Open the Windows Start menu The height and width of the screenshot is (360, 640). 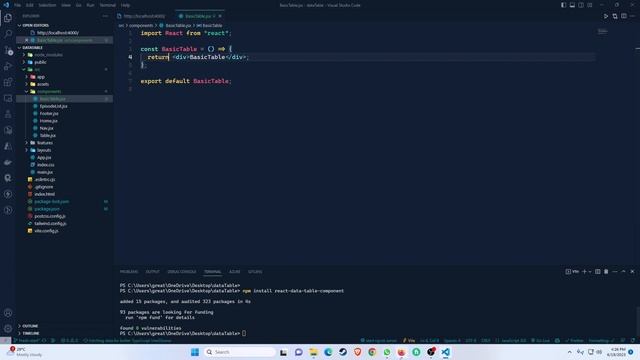click(195, 352)
